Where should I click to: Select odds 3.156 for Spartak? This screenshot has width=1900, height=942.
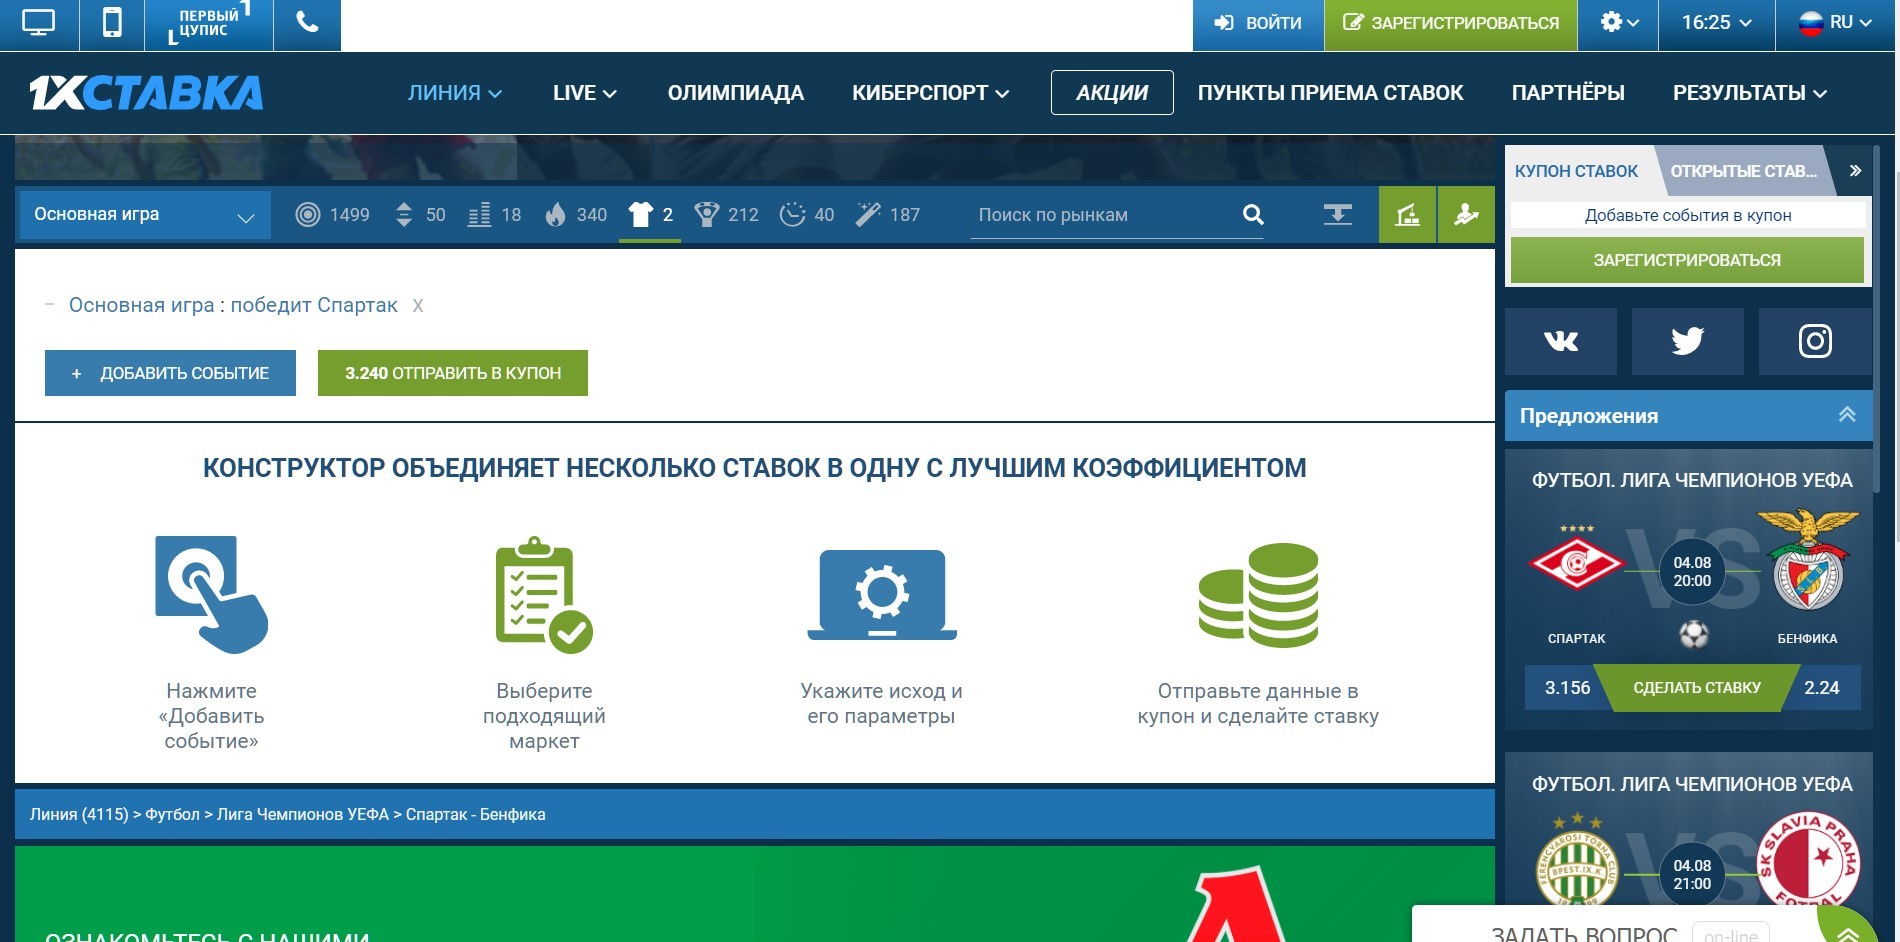1567,688
